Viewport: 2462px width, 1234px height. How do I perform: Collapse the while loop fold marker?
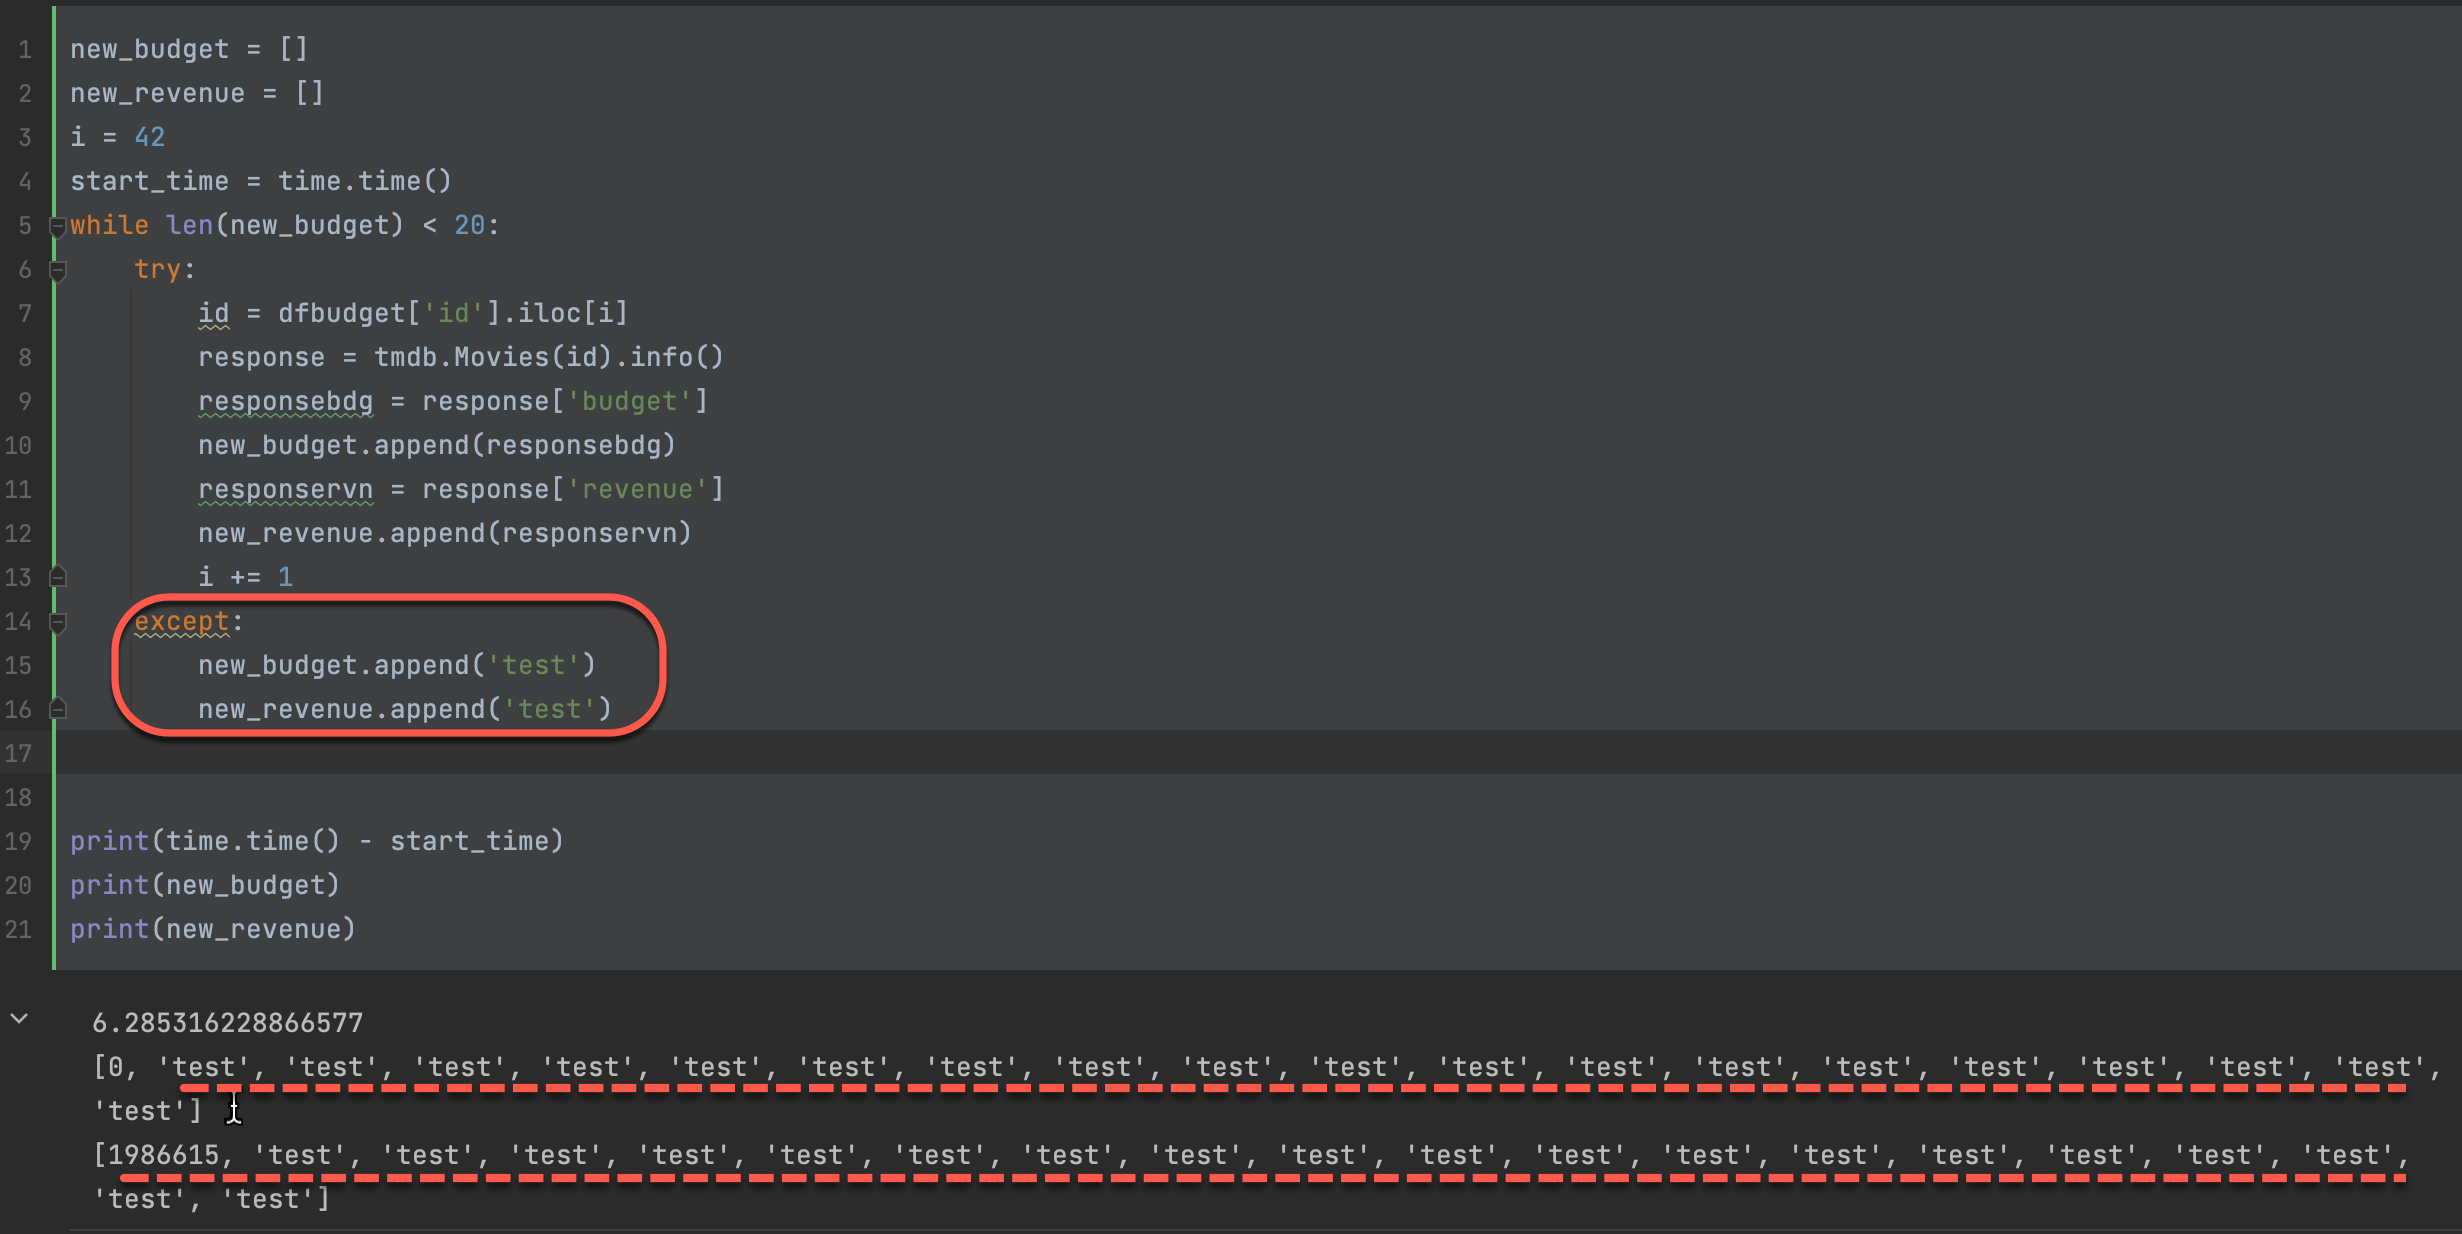(x=58, y=226)
